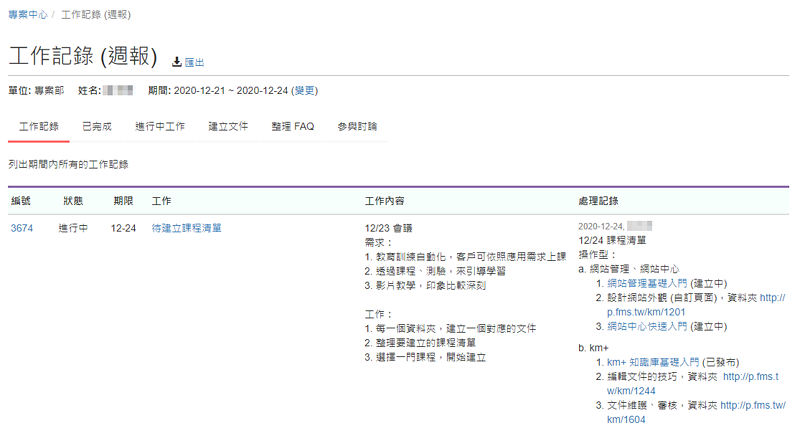Click the export download icon
Viewport: 800px width, 428px height.
[177, 62]
